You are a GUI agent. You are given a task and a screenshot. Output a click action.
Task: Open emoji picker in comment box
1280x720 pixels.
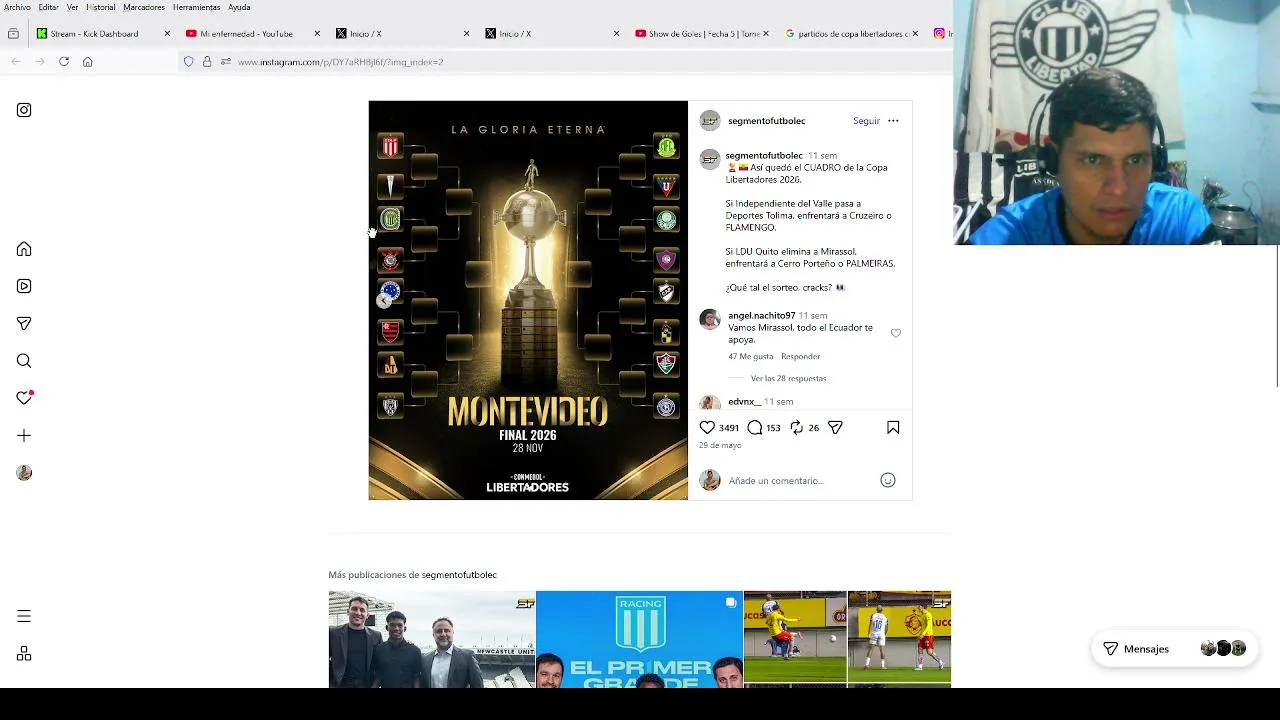point(887,480)
